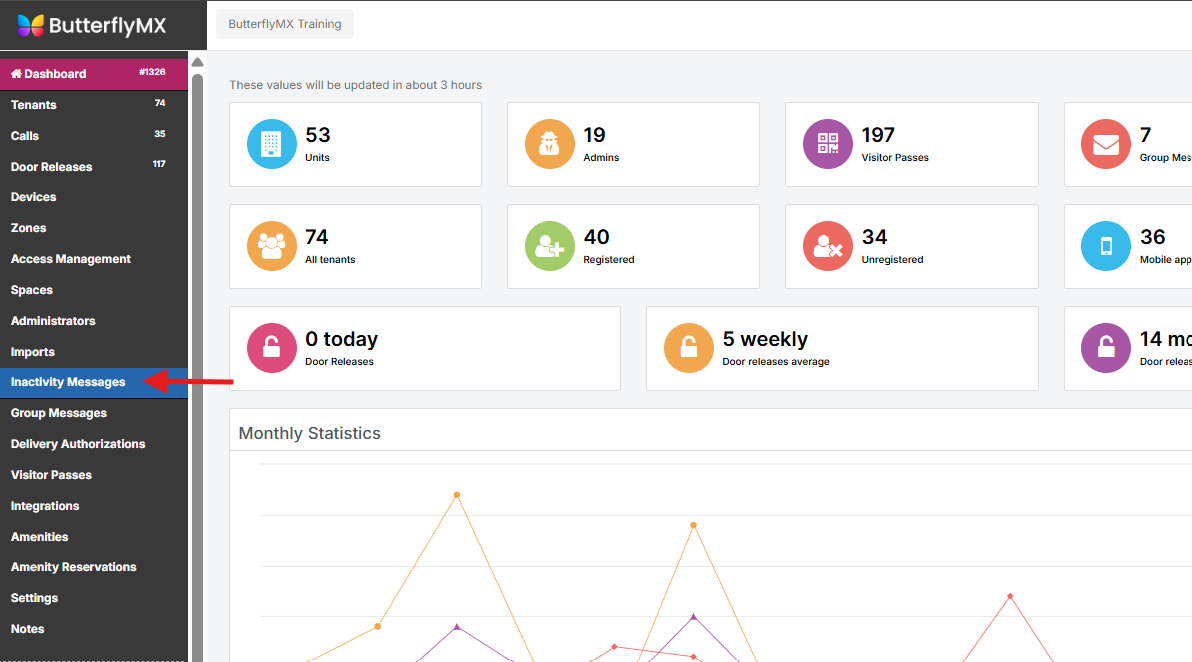Click the ButterflyMX Training button
The height and width of the screenshot is (662, 1192).
tap(285, 25)
